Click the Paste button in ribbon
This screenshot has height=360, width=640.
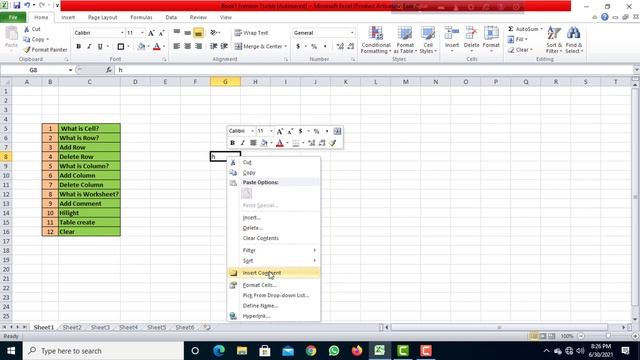coord(11,38)
